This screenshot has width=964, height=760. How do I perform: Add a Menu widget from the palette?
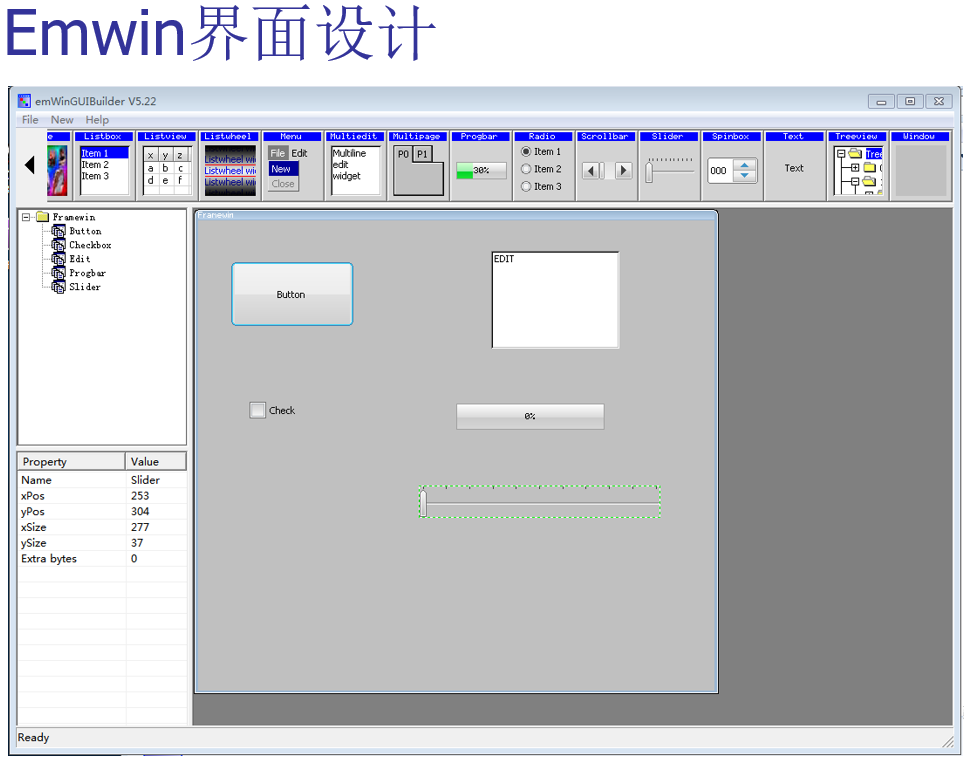293,165
